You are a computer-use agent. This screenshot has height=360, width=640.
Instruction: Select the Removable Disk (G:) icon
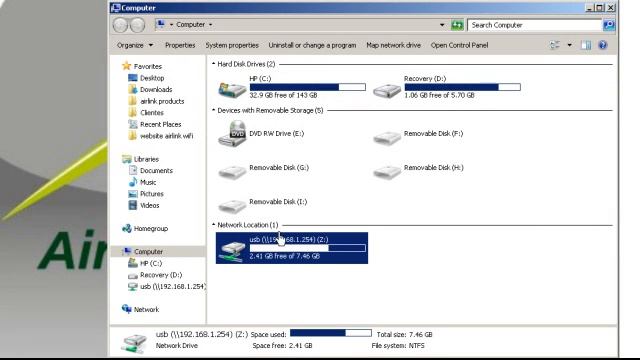tap(232, 171)
